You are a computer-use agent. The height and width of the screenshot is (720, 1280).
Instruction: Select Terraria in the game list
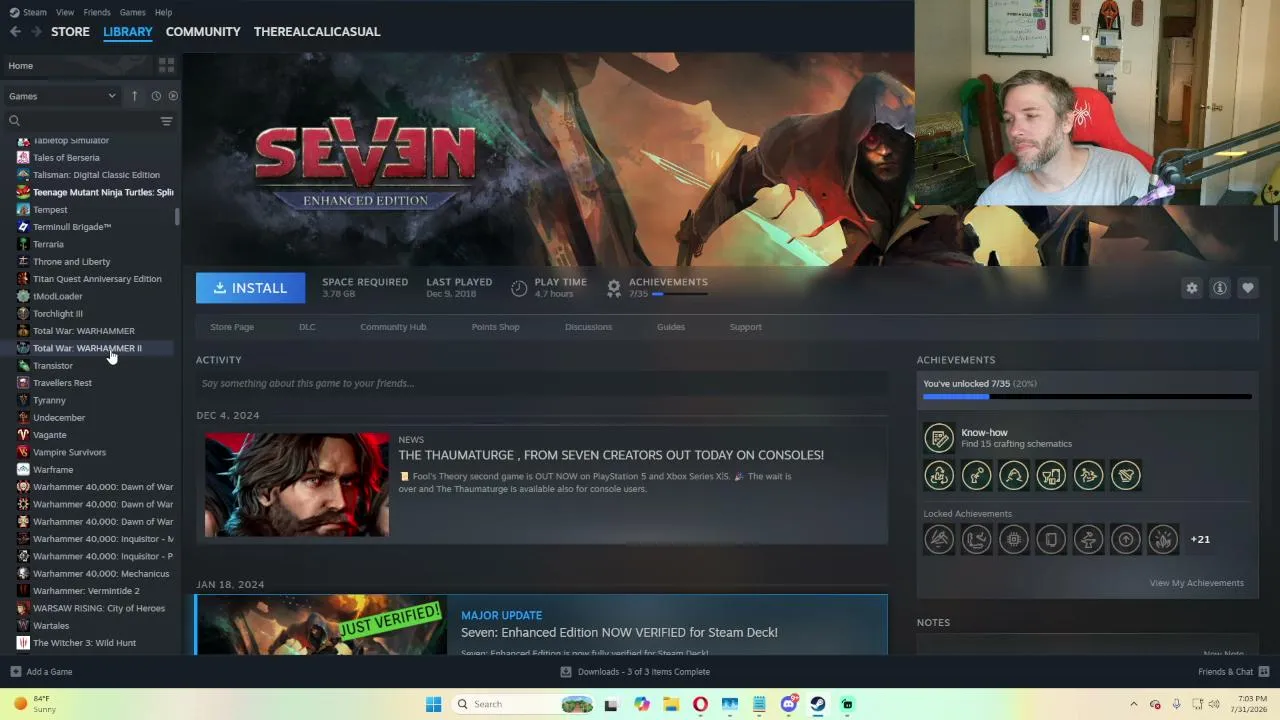48,244
